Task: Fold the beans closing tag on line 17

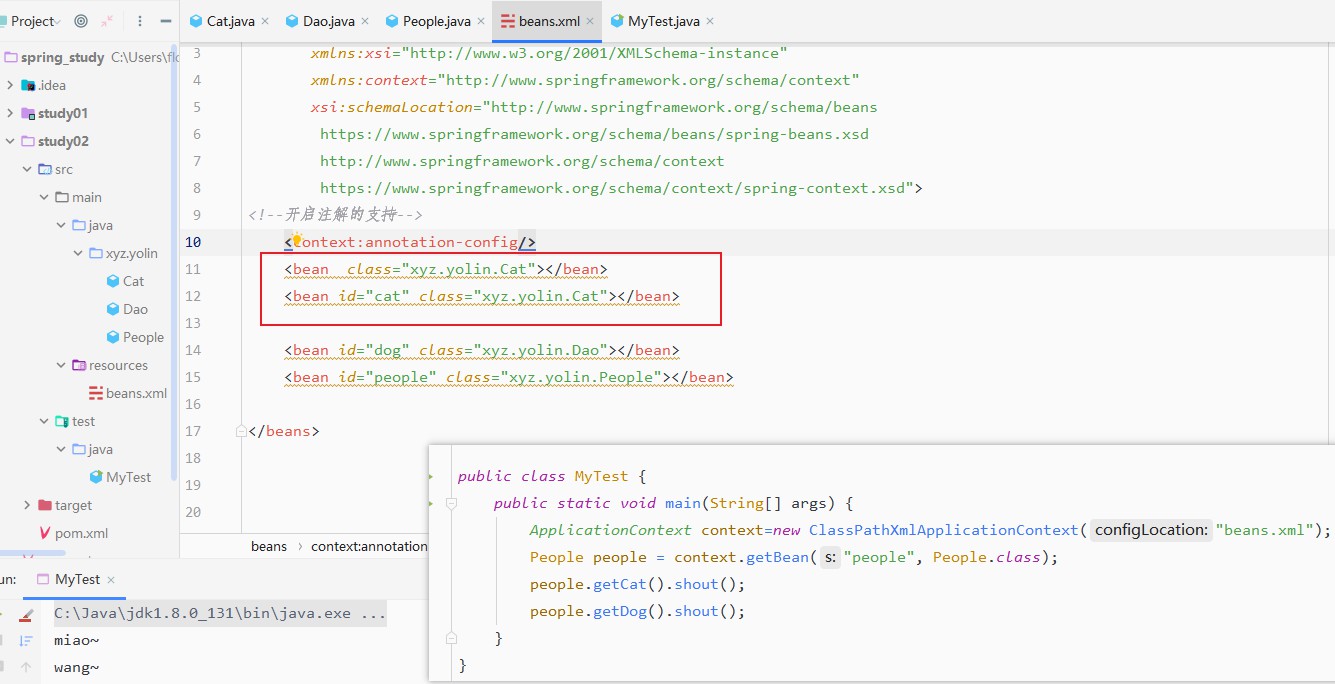Action: [241, 431]
